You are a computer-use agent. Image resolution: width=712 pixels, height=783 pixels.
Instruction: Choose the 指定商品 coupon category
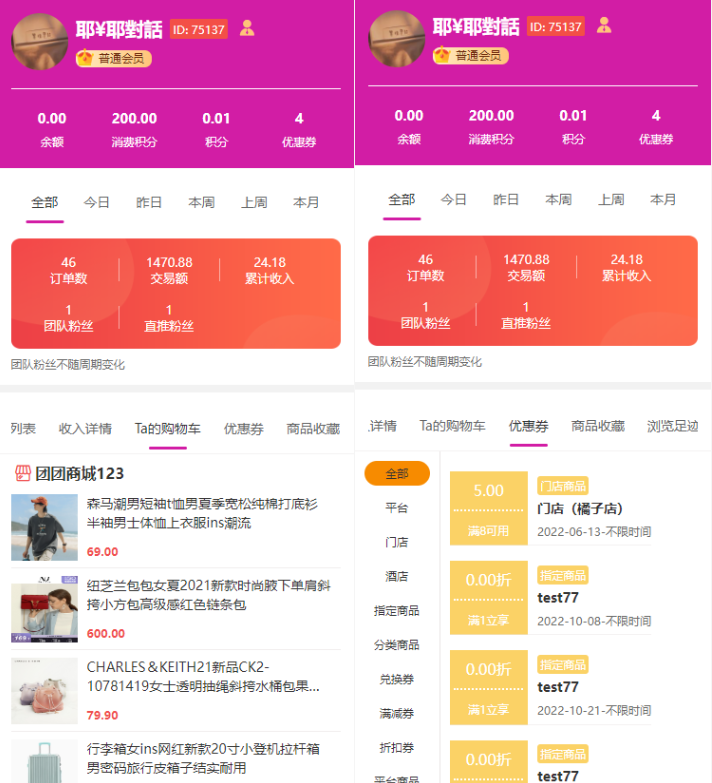pyautogui.click(x=397, y=610)
